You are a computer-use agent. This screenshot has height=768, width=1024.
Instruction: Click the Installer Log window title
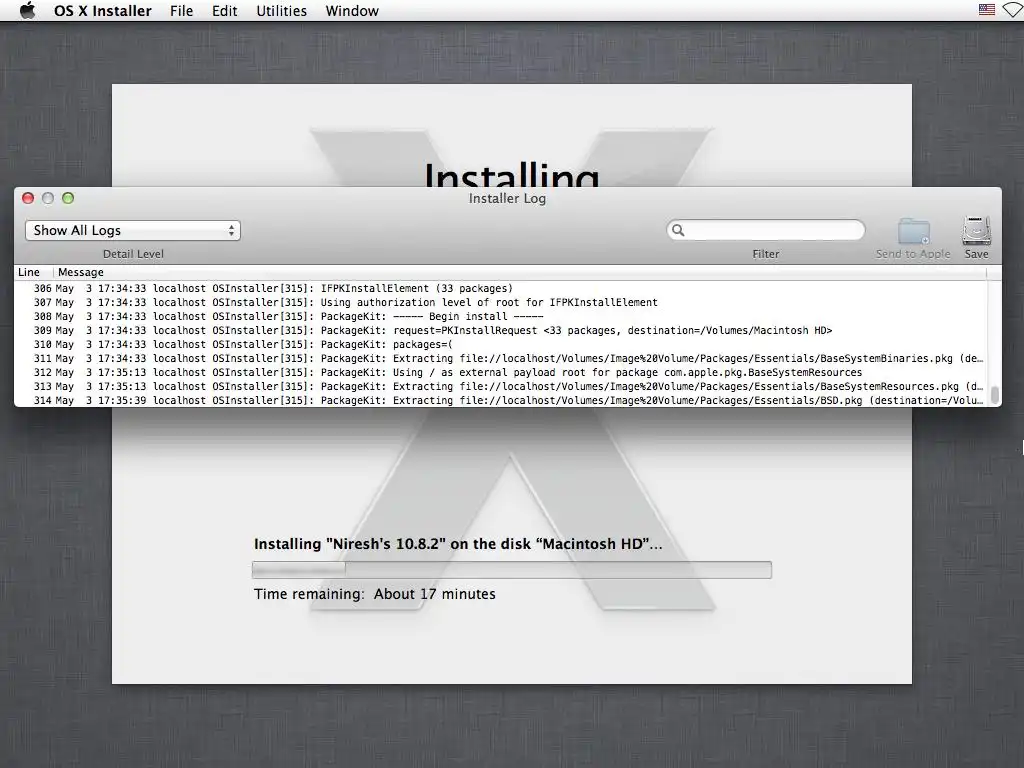coord(507,199)
